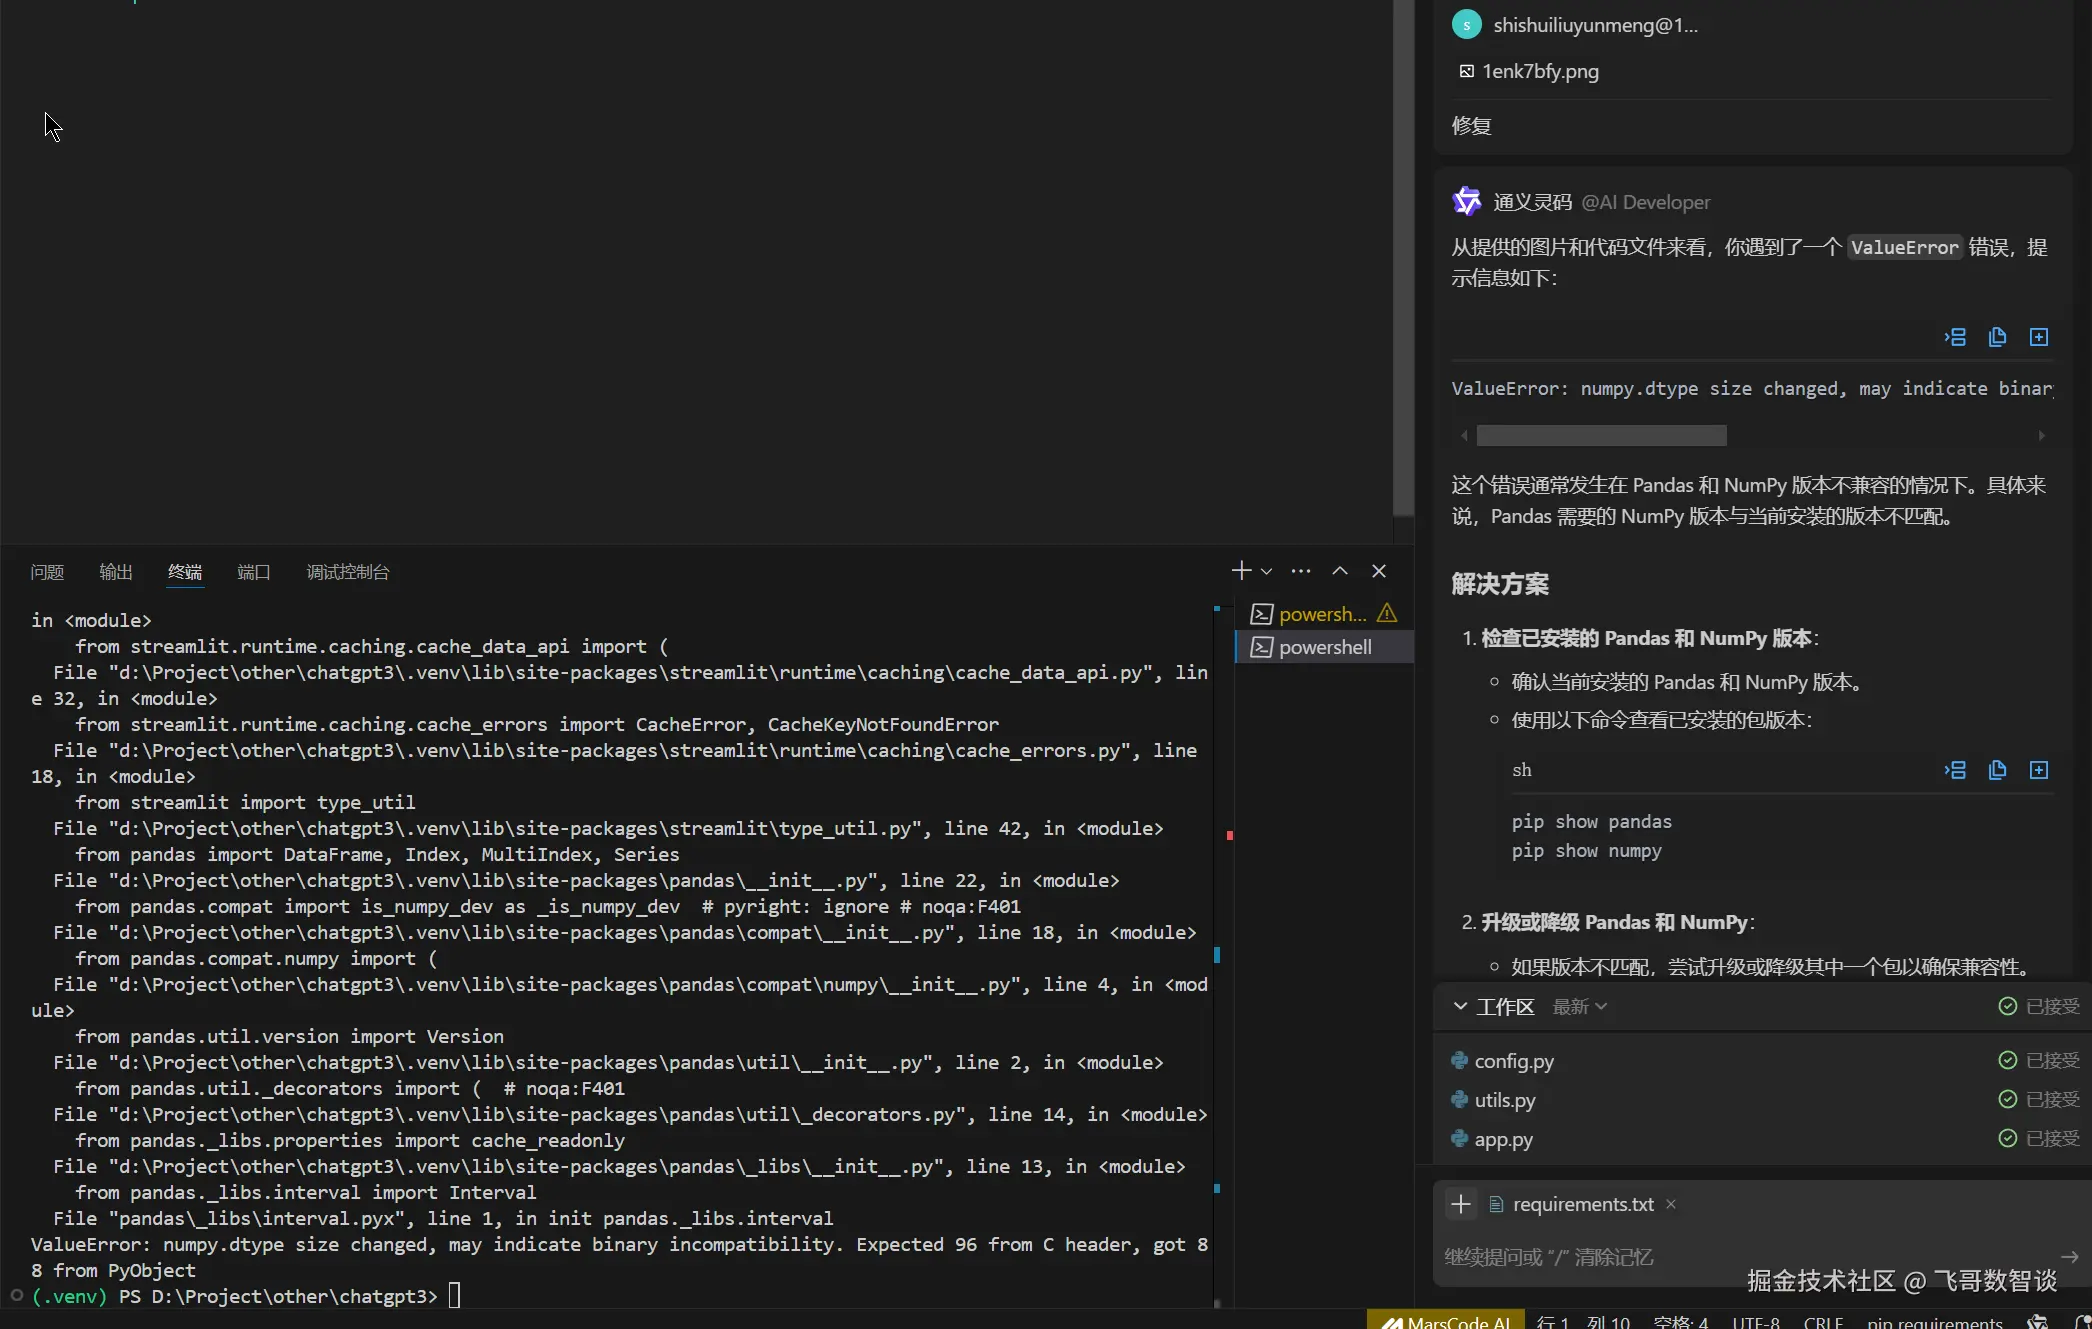Copy the ValueError code block
This screenshot has width=2092, height=1329.
pos(1997,337)
